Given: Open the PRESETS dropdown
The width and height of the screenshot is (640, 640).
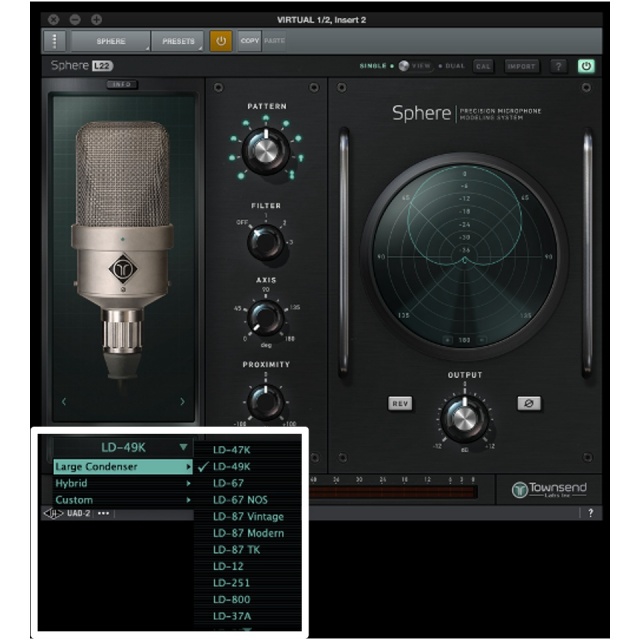Looking at the screenshot, I should (178, 41).
